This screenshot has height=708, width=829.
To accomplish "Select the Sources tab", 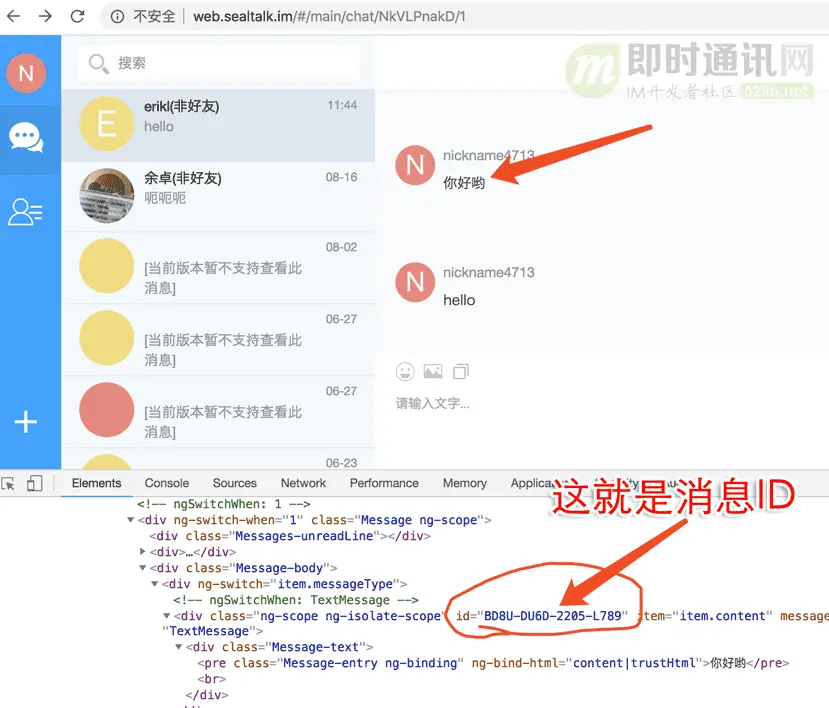I will click(x=234, y=483).
